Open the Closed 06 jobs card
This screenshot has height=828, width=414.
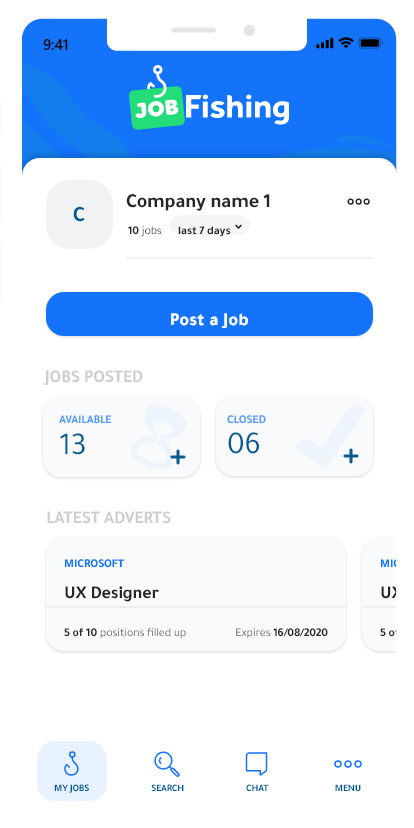[295, 436]
